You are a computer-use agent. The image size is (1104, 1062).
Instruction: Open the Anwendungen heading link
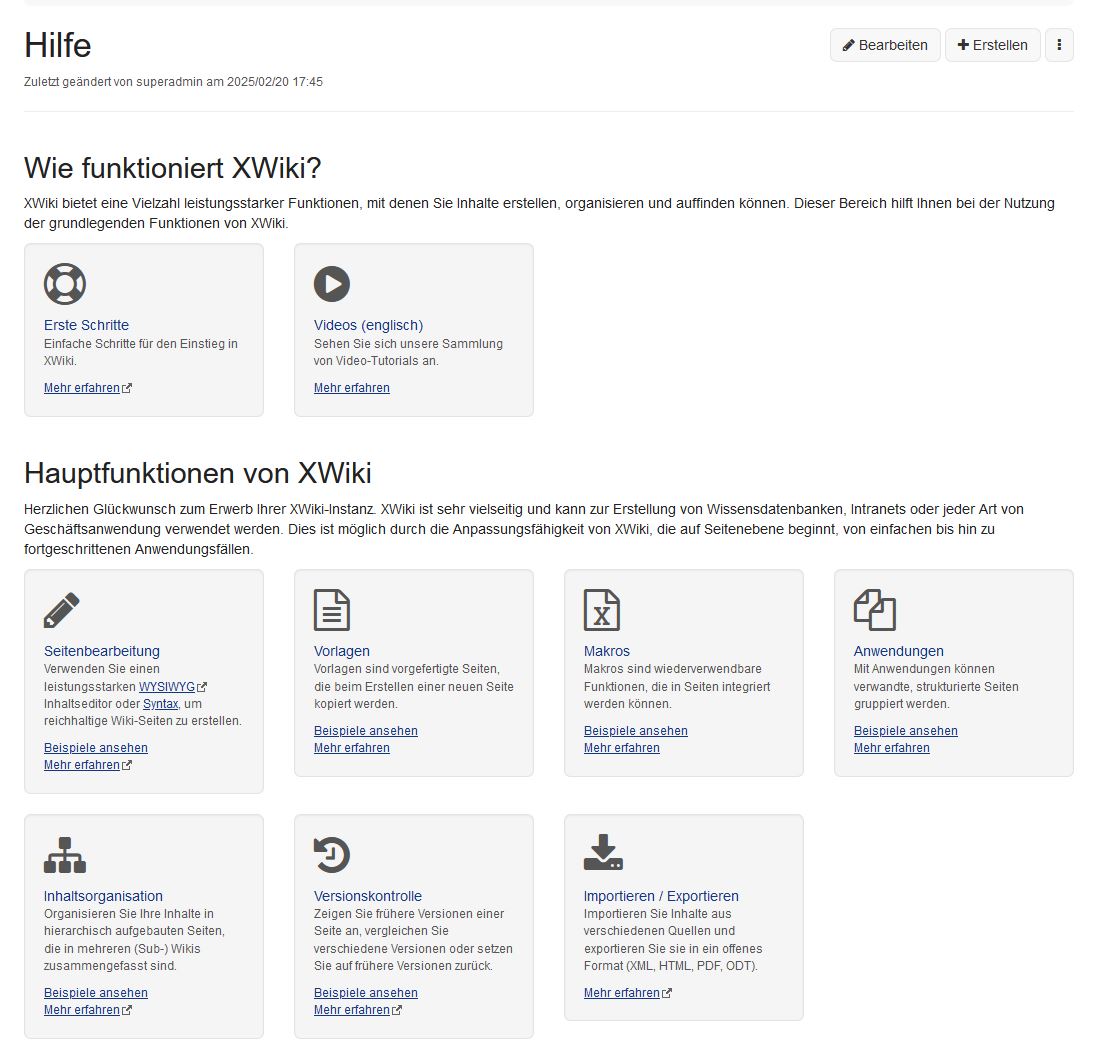pos(898,651)
